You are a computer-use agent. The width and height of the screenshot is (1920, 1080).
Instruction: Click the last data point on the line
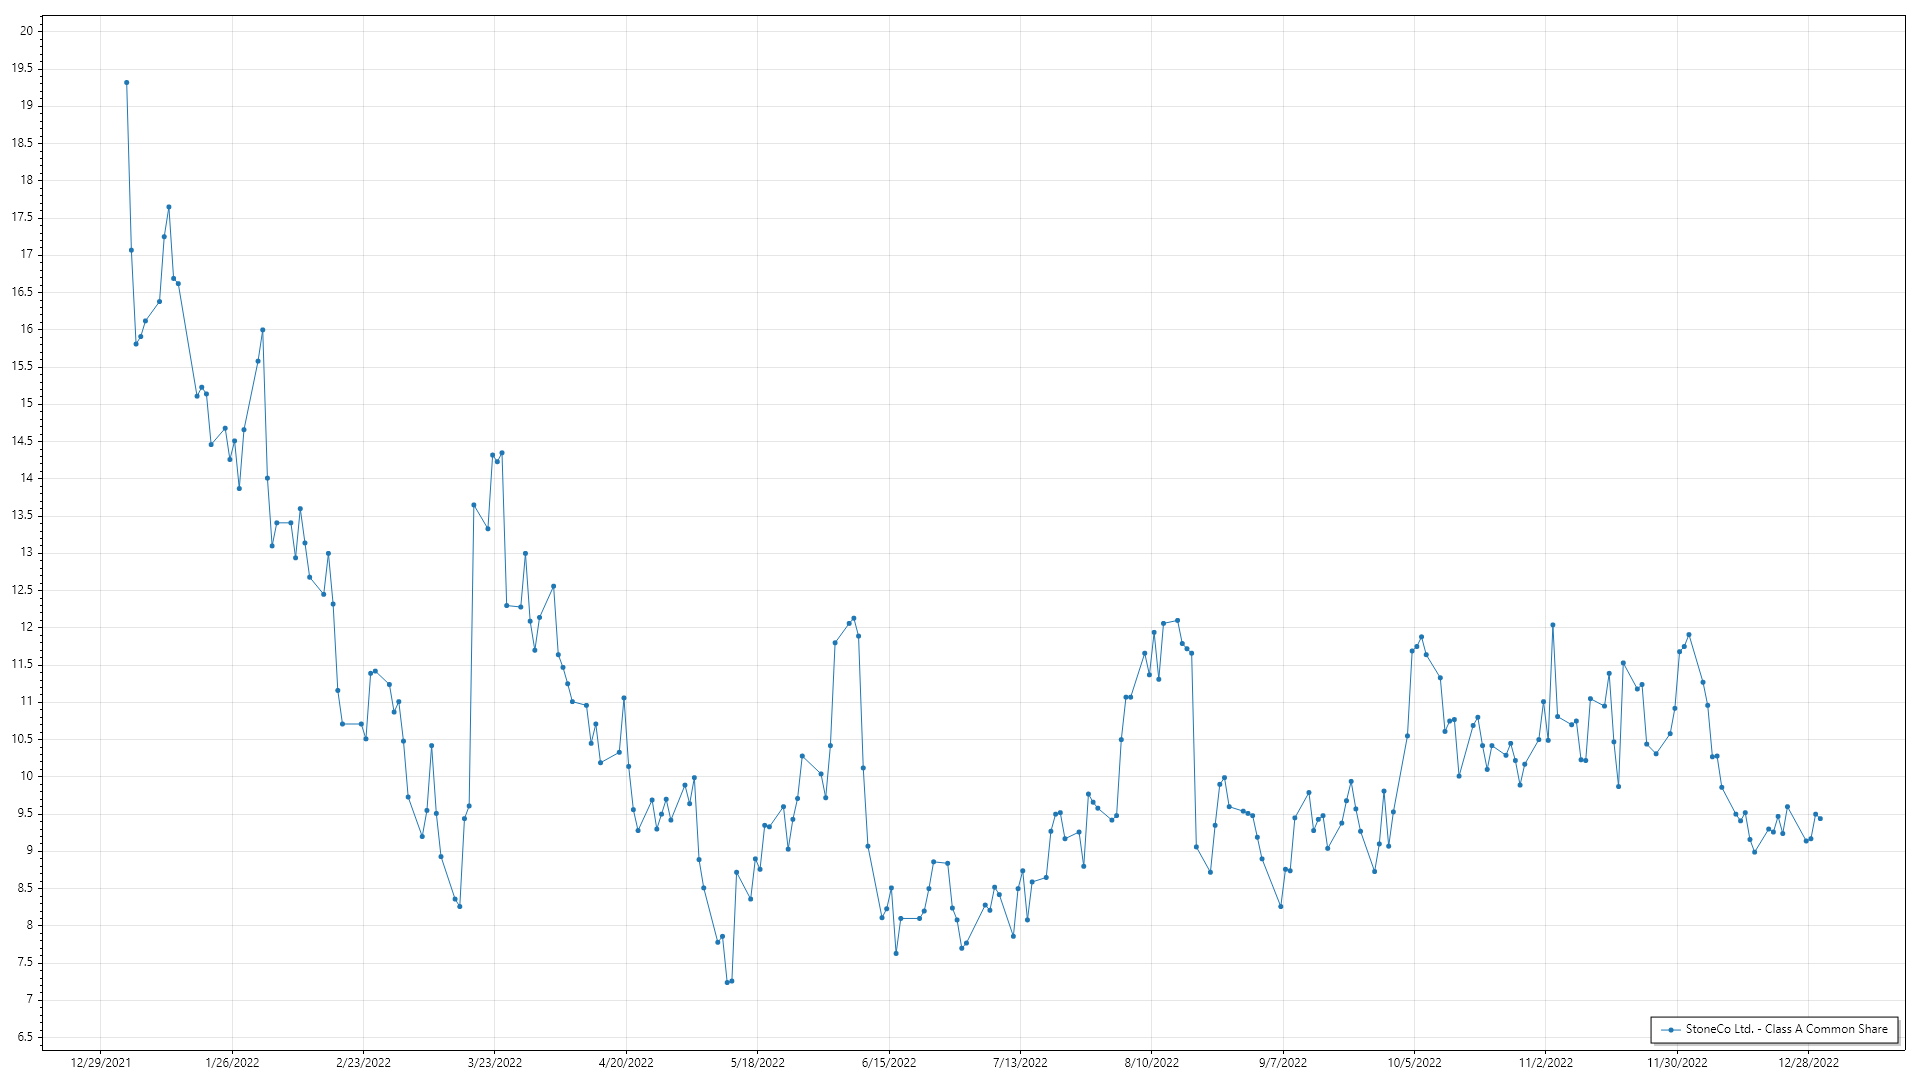point(1820,819)
